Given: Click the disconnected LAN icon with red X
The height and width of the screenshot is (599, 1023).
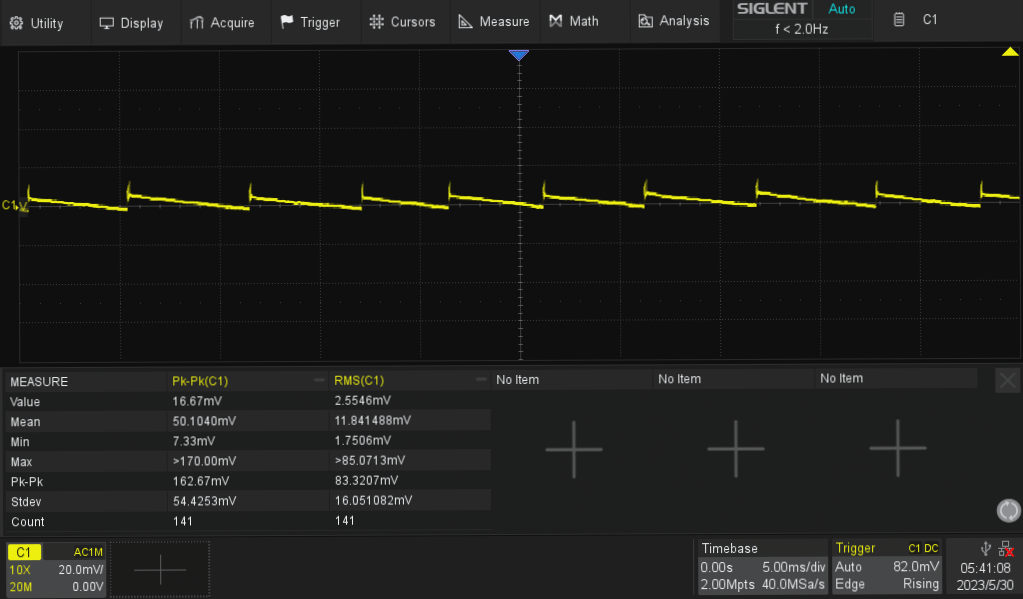Looking at the screenshot, I should click(x=1006, y=548).
